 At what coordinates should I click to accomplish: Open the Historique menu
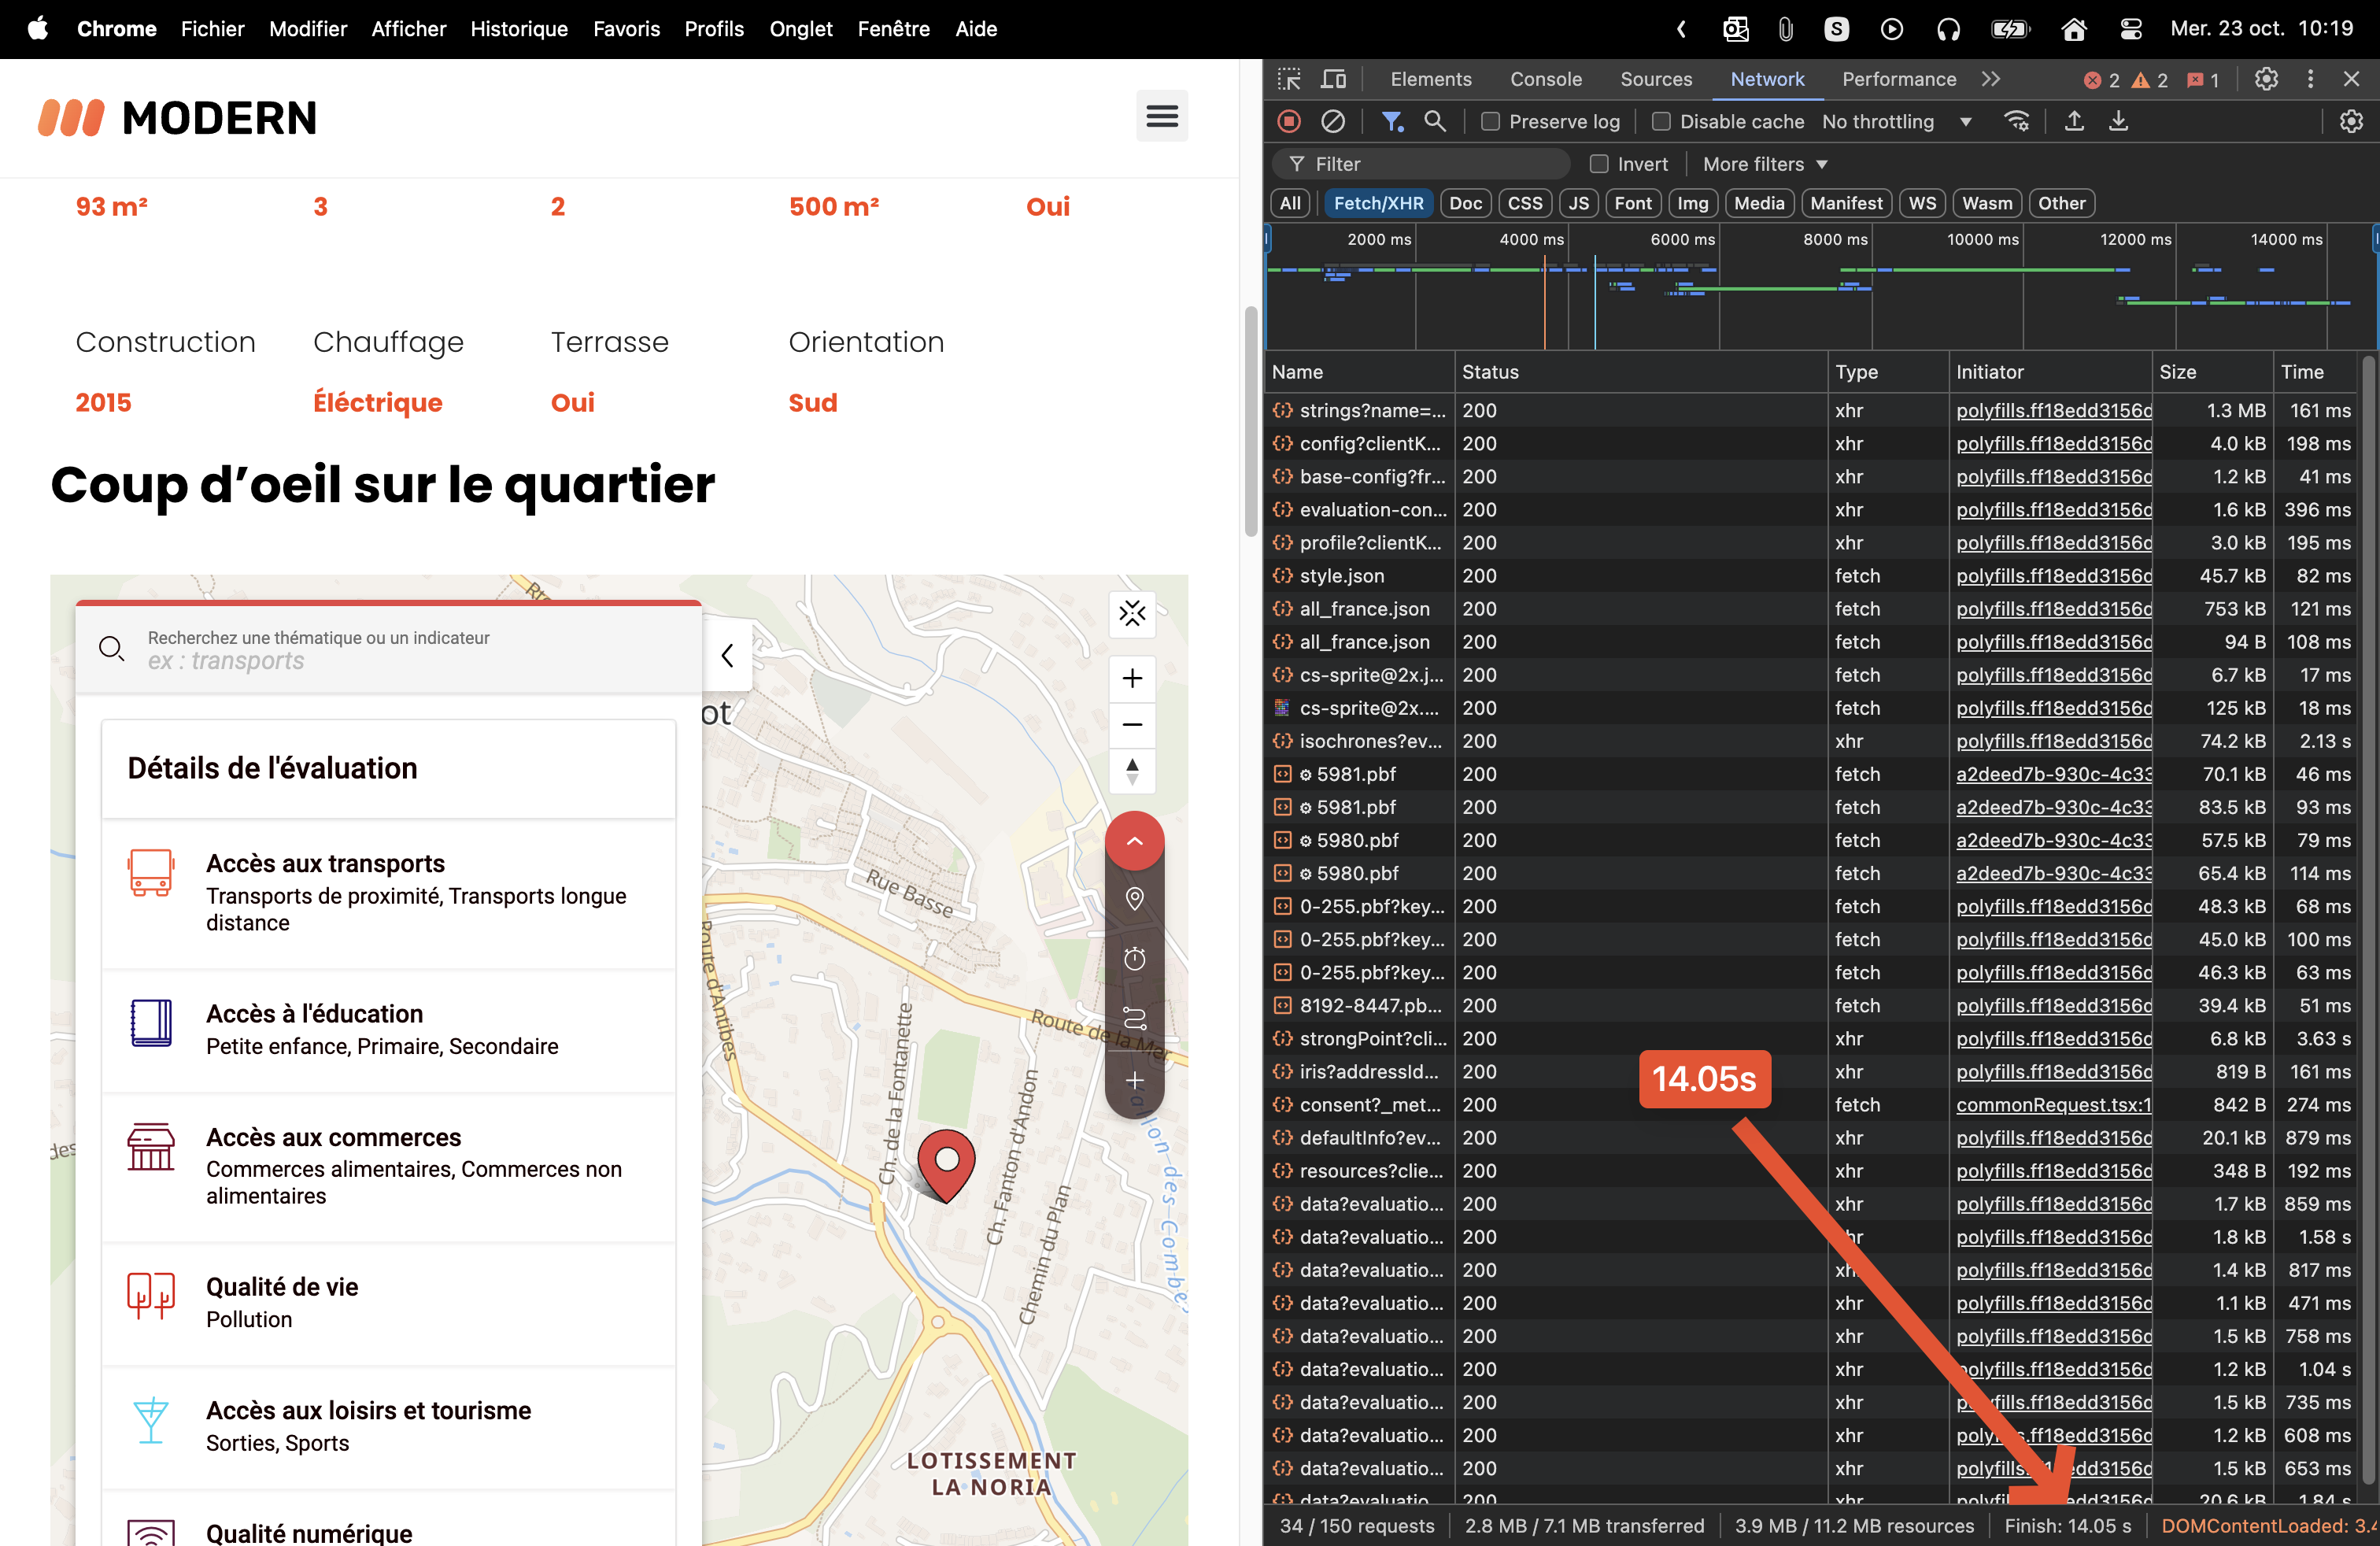[519, 29]
